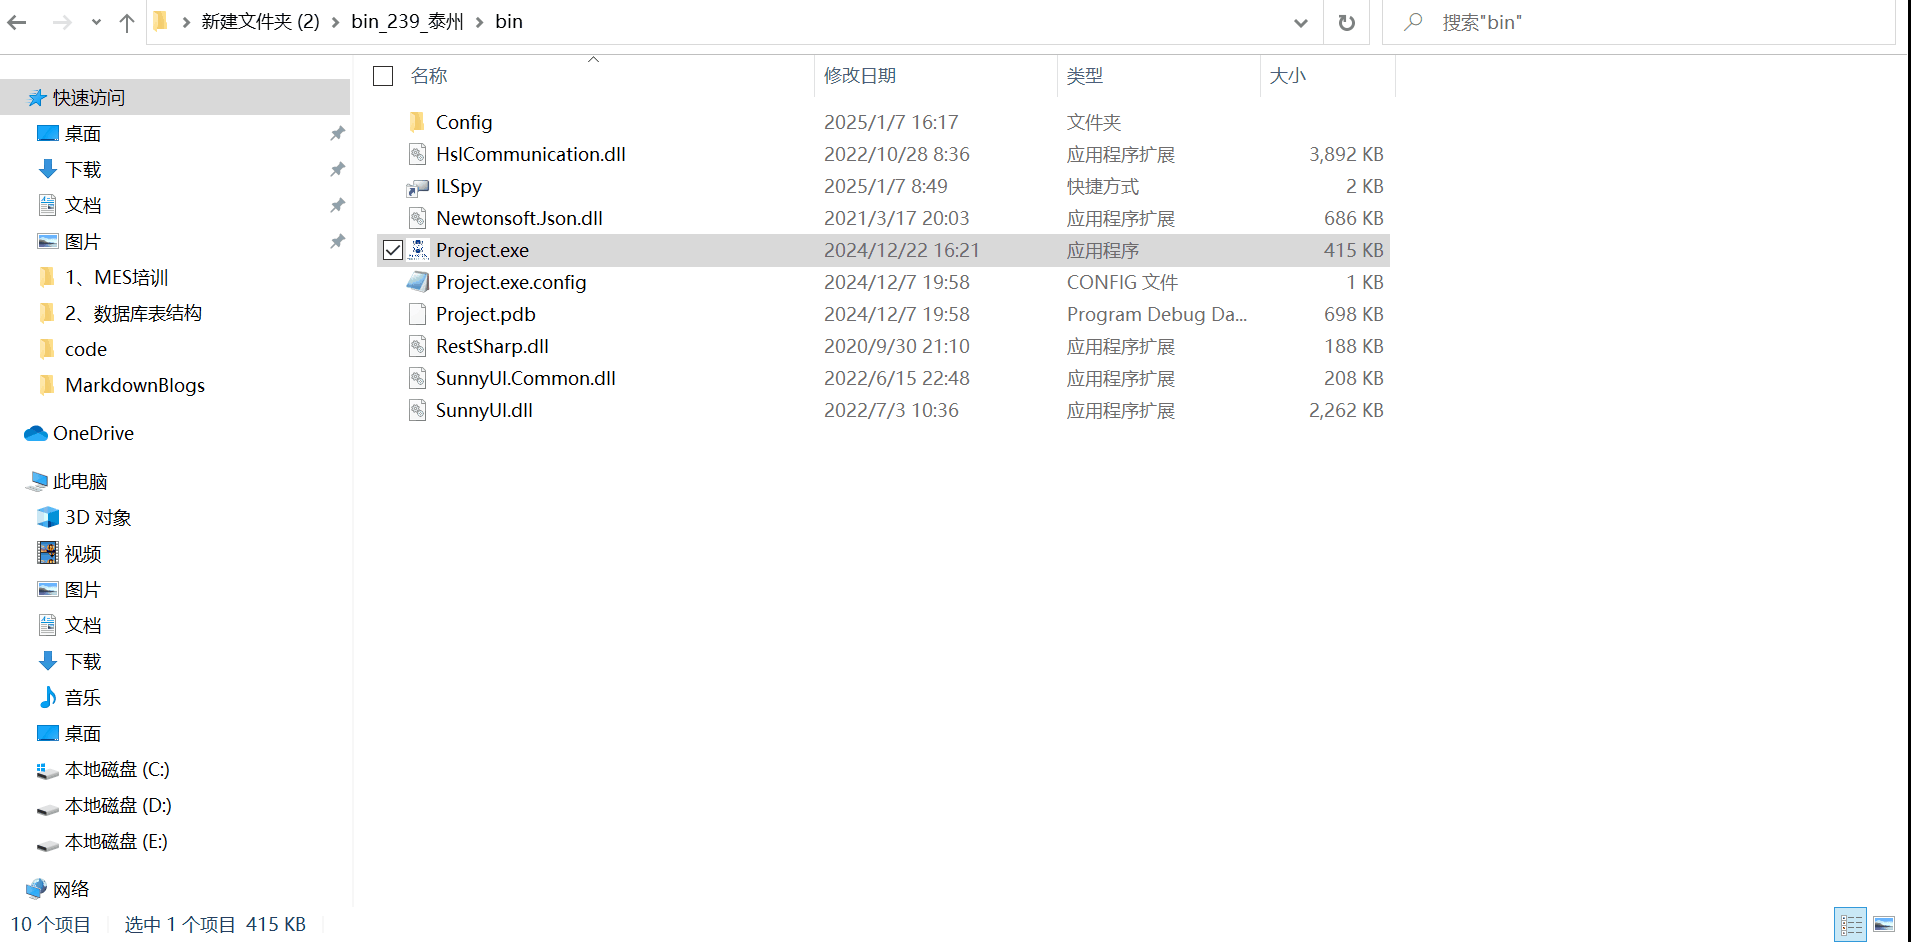The height and width of the screenshot is (942, 1911).
Task: Open OneDrive in the sidebar
Action: coord(93,434)
